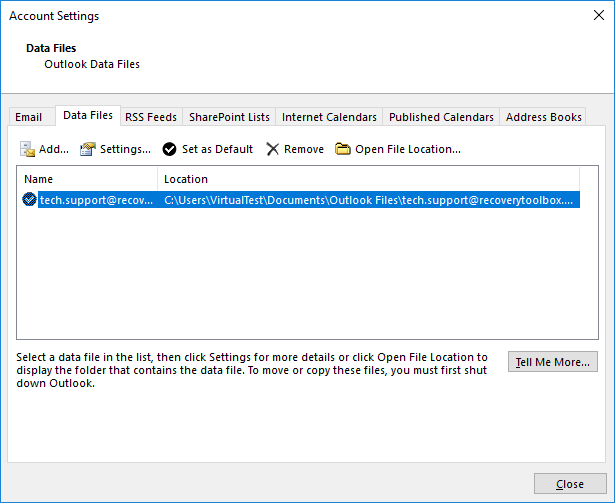Click the Open File Location folder icon
This screenshot has width=615, height=503.
pos(342,149)
